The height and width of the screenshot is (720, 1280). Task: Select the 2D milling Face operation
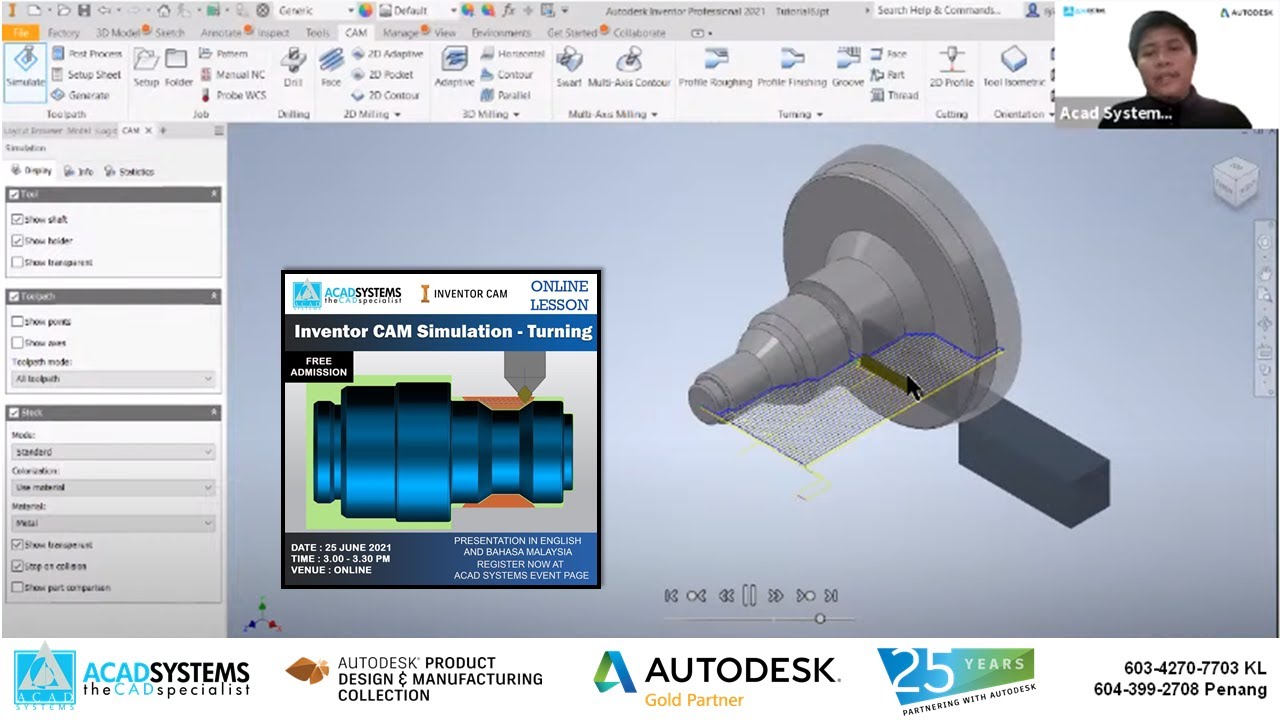331,68
